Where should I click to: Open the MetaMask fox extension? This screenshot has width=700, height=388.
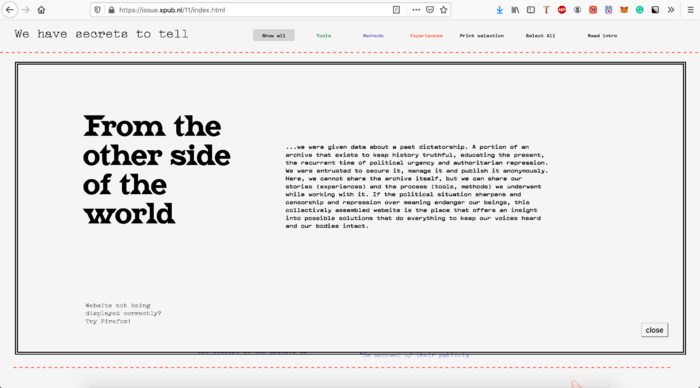[624, 10]
